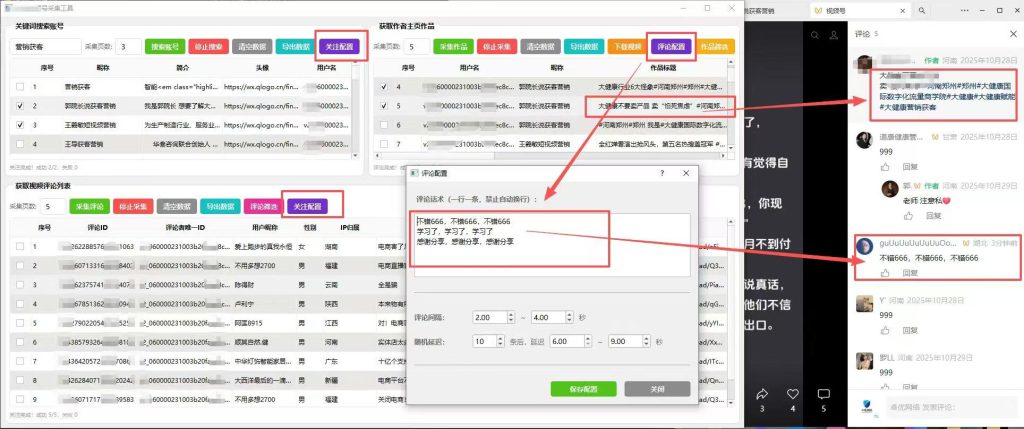The width and height of the screenshot is (1024, 429).
Task: Click the account list vertical scrollbar
Action: [355, 111]
